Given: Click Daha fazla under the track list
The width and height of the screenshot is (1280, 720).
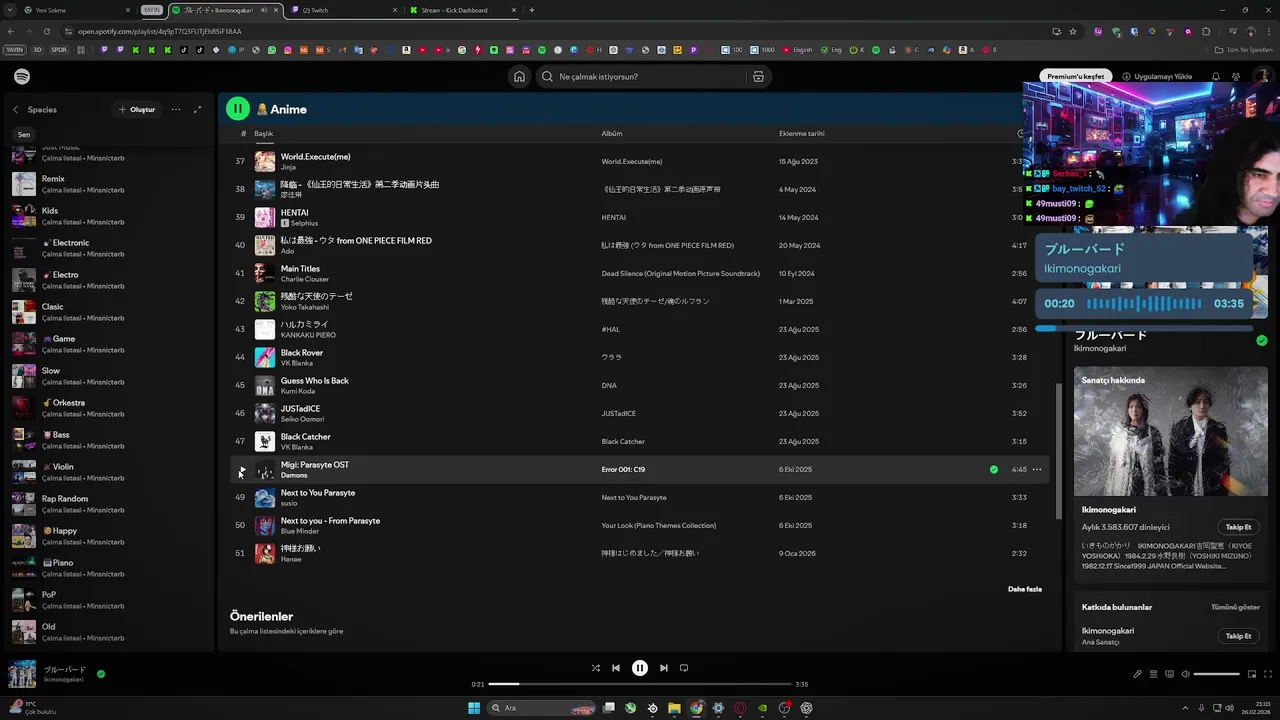Looking at the screenshot, I should [1025, 589].
